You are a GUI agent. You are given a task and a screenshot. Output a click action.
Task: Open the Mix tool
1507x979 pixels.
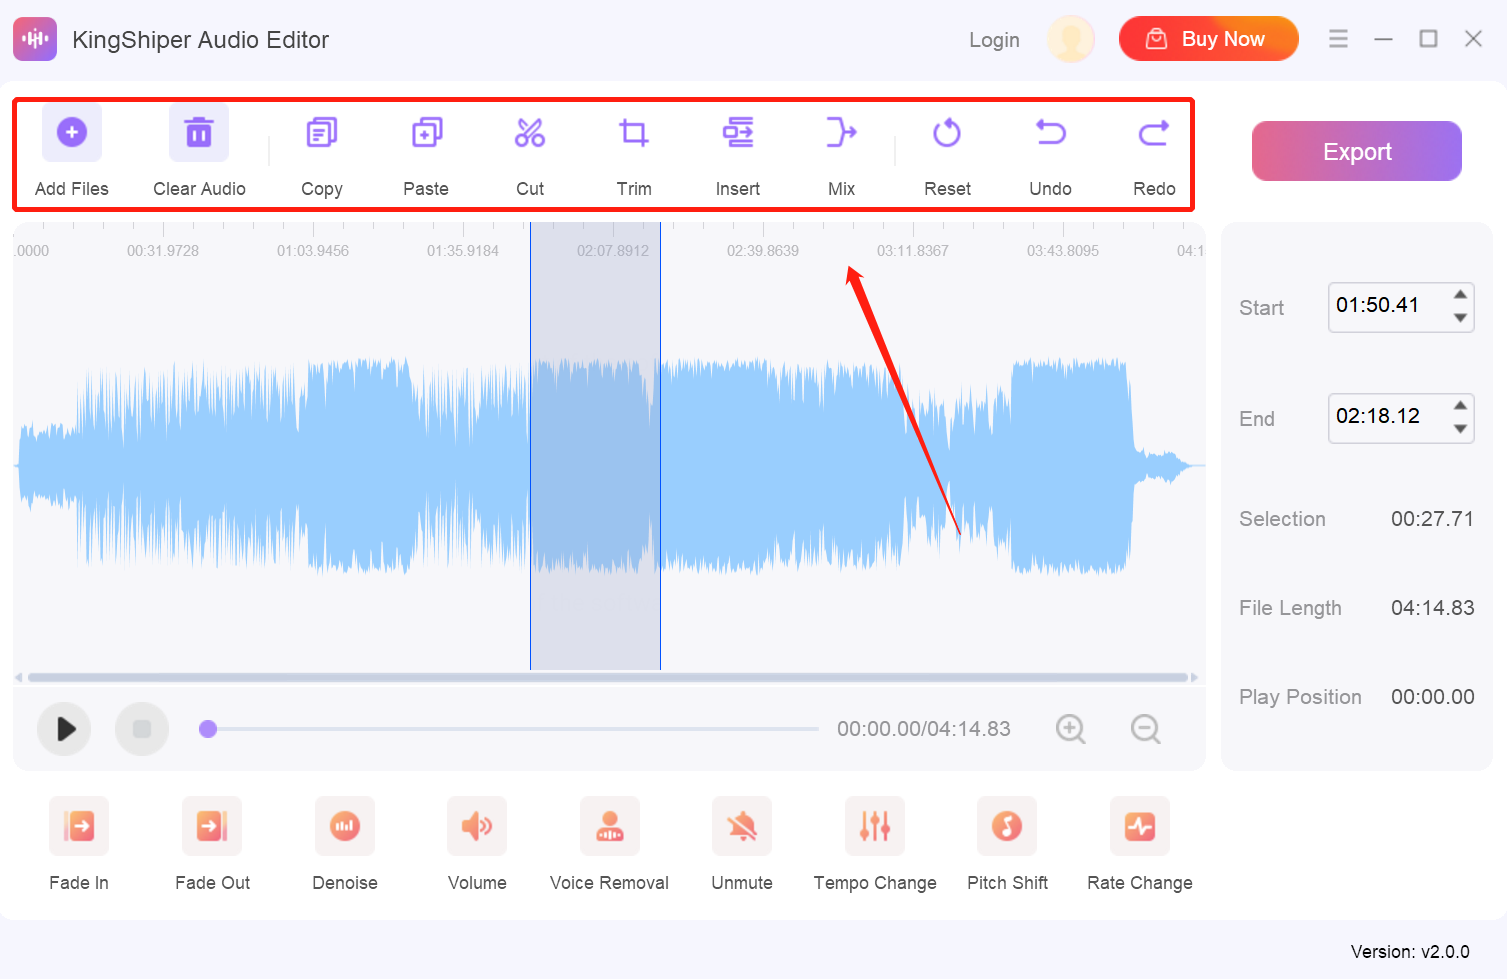pyautogui.click(x=841, y=133)
